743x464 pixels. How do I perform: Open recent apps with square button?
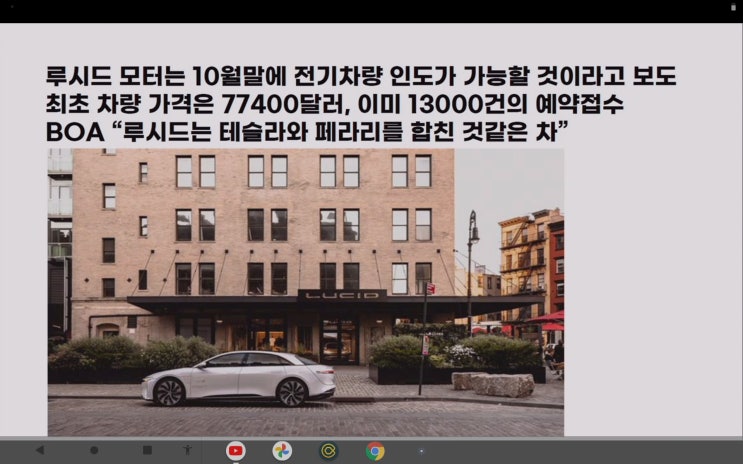point(147,450)
